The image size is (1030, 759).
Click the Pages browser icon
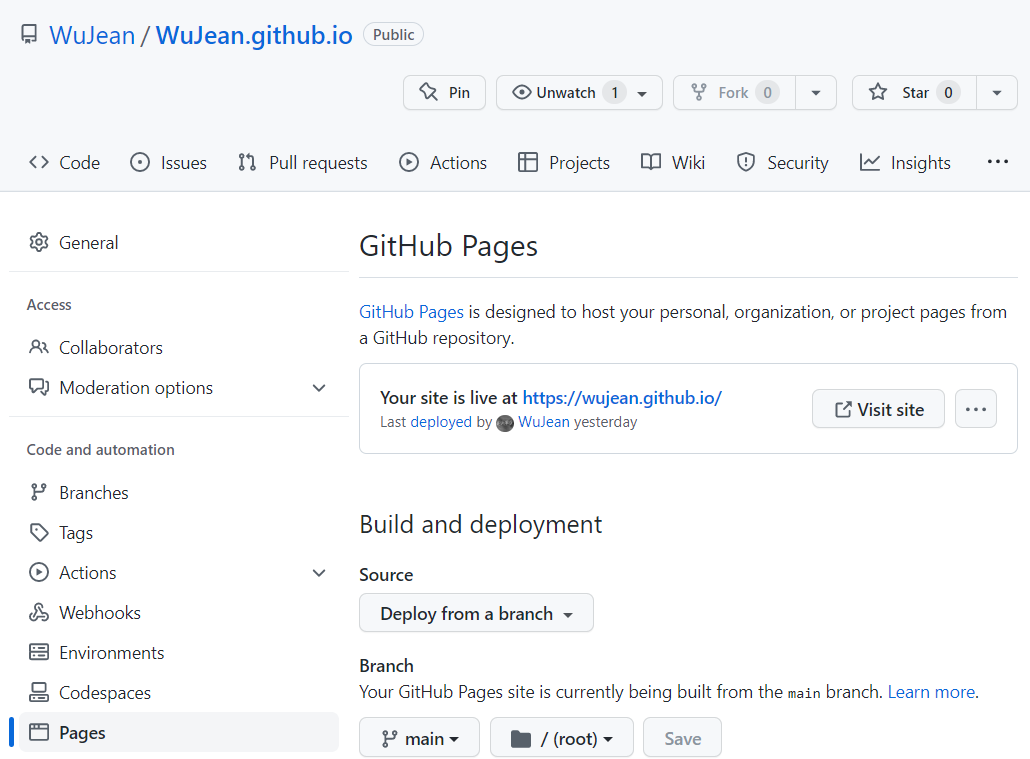pos(39,732)
